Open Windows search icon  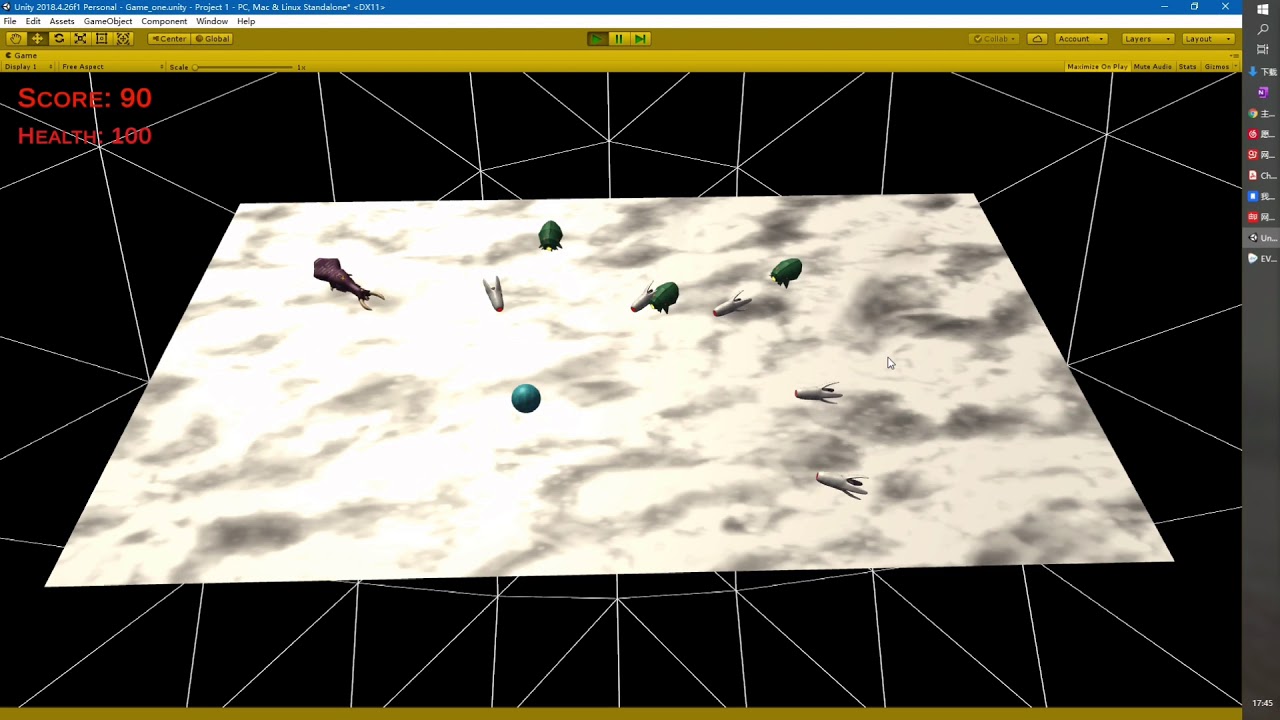pos(1262,29)
